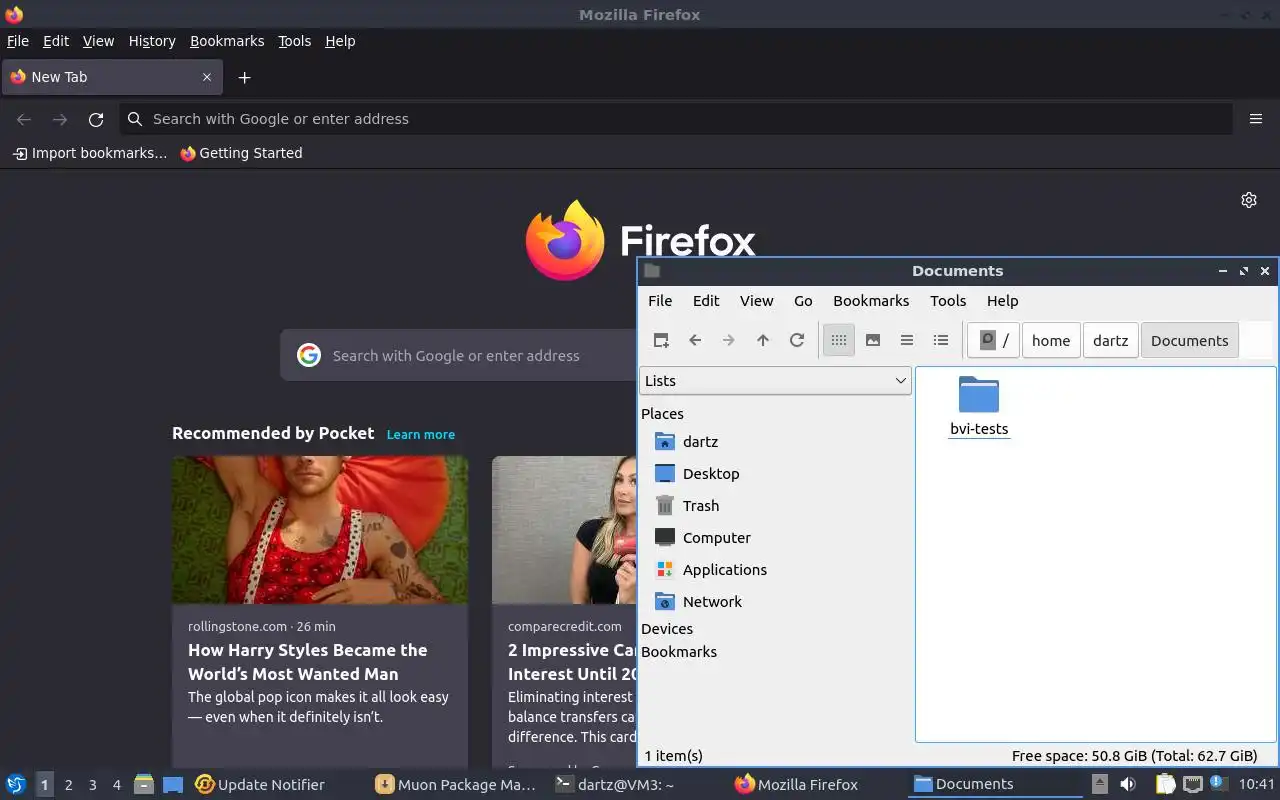Switch to virtual desktop 3
The width and height of the screenshot is (1280, 800).
coord(93,785)
